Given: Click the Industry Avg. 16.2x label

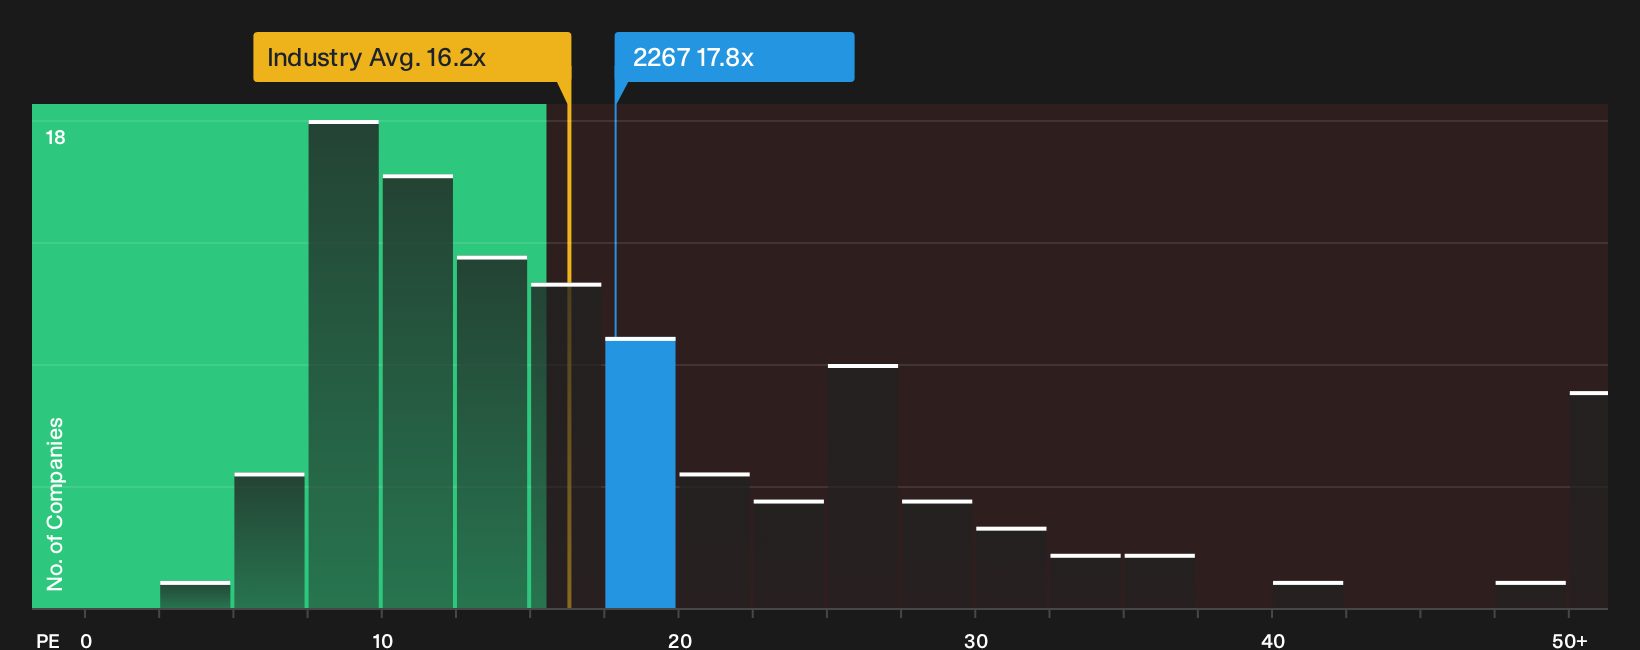Looking at the screenshot, I should pyautogui.click(x=412, y=57).
